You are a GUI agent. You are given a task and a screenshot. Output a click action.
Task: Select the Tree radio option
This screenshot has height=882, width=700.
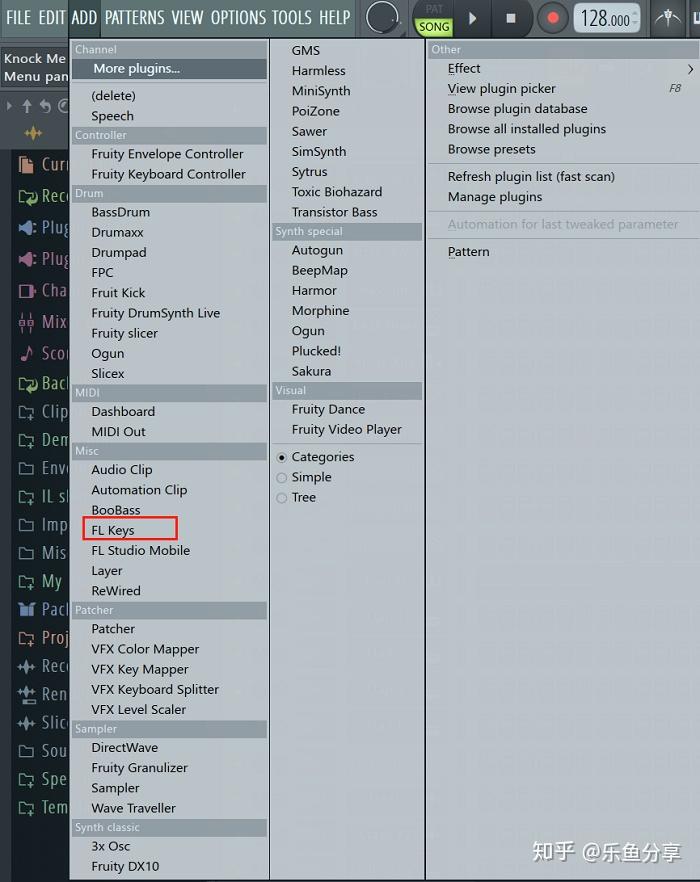point(282,497)
